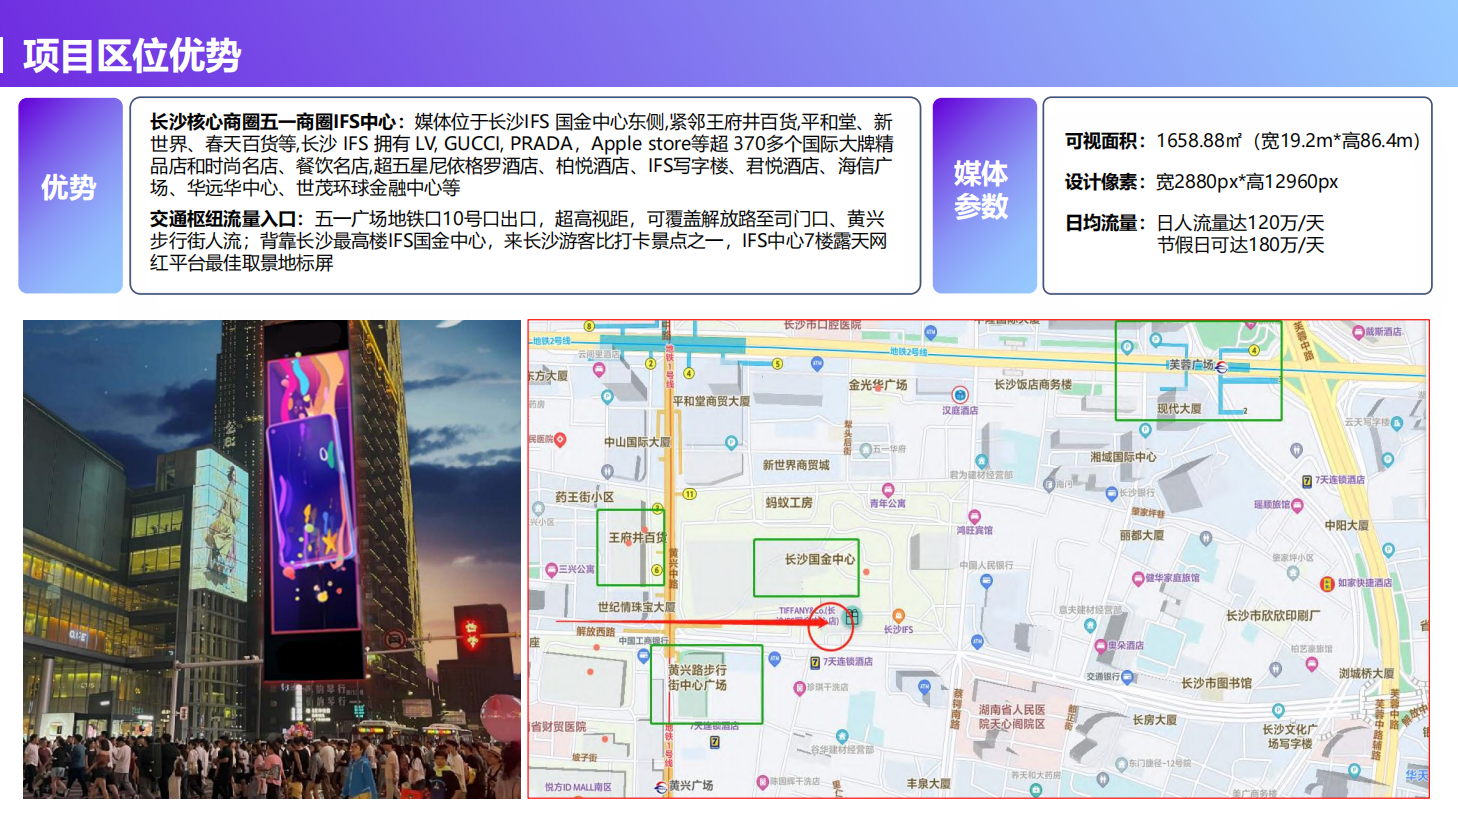This screenshot has height=817, width=1458.
Task: Click the 现代大厦 map label
Action: [1179, 409]
